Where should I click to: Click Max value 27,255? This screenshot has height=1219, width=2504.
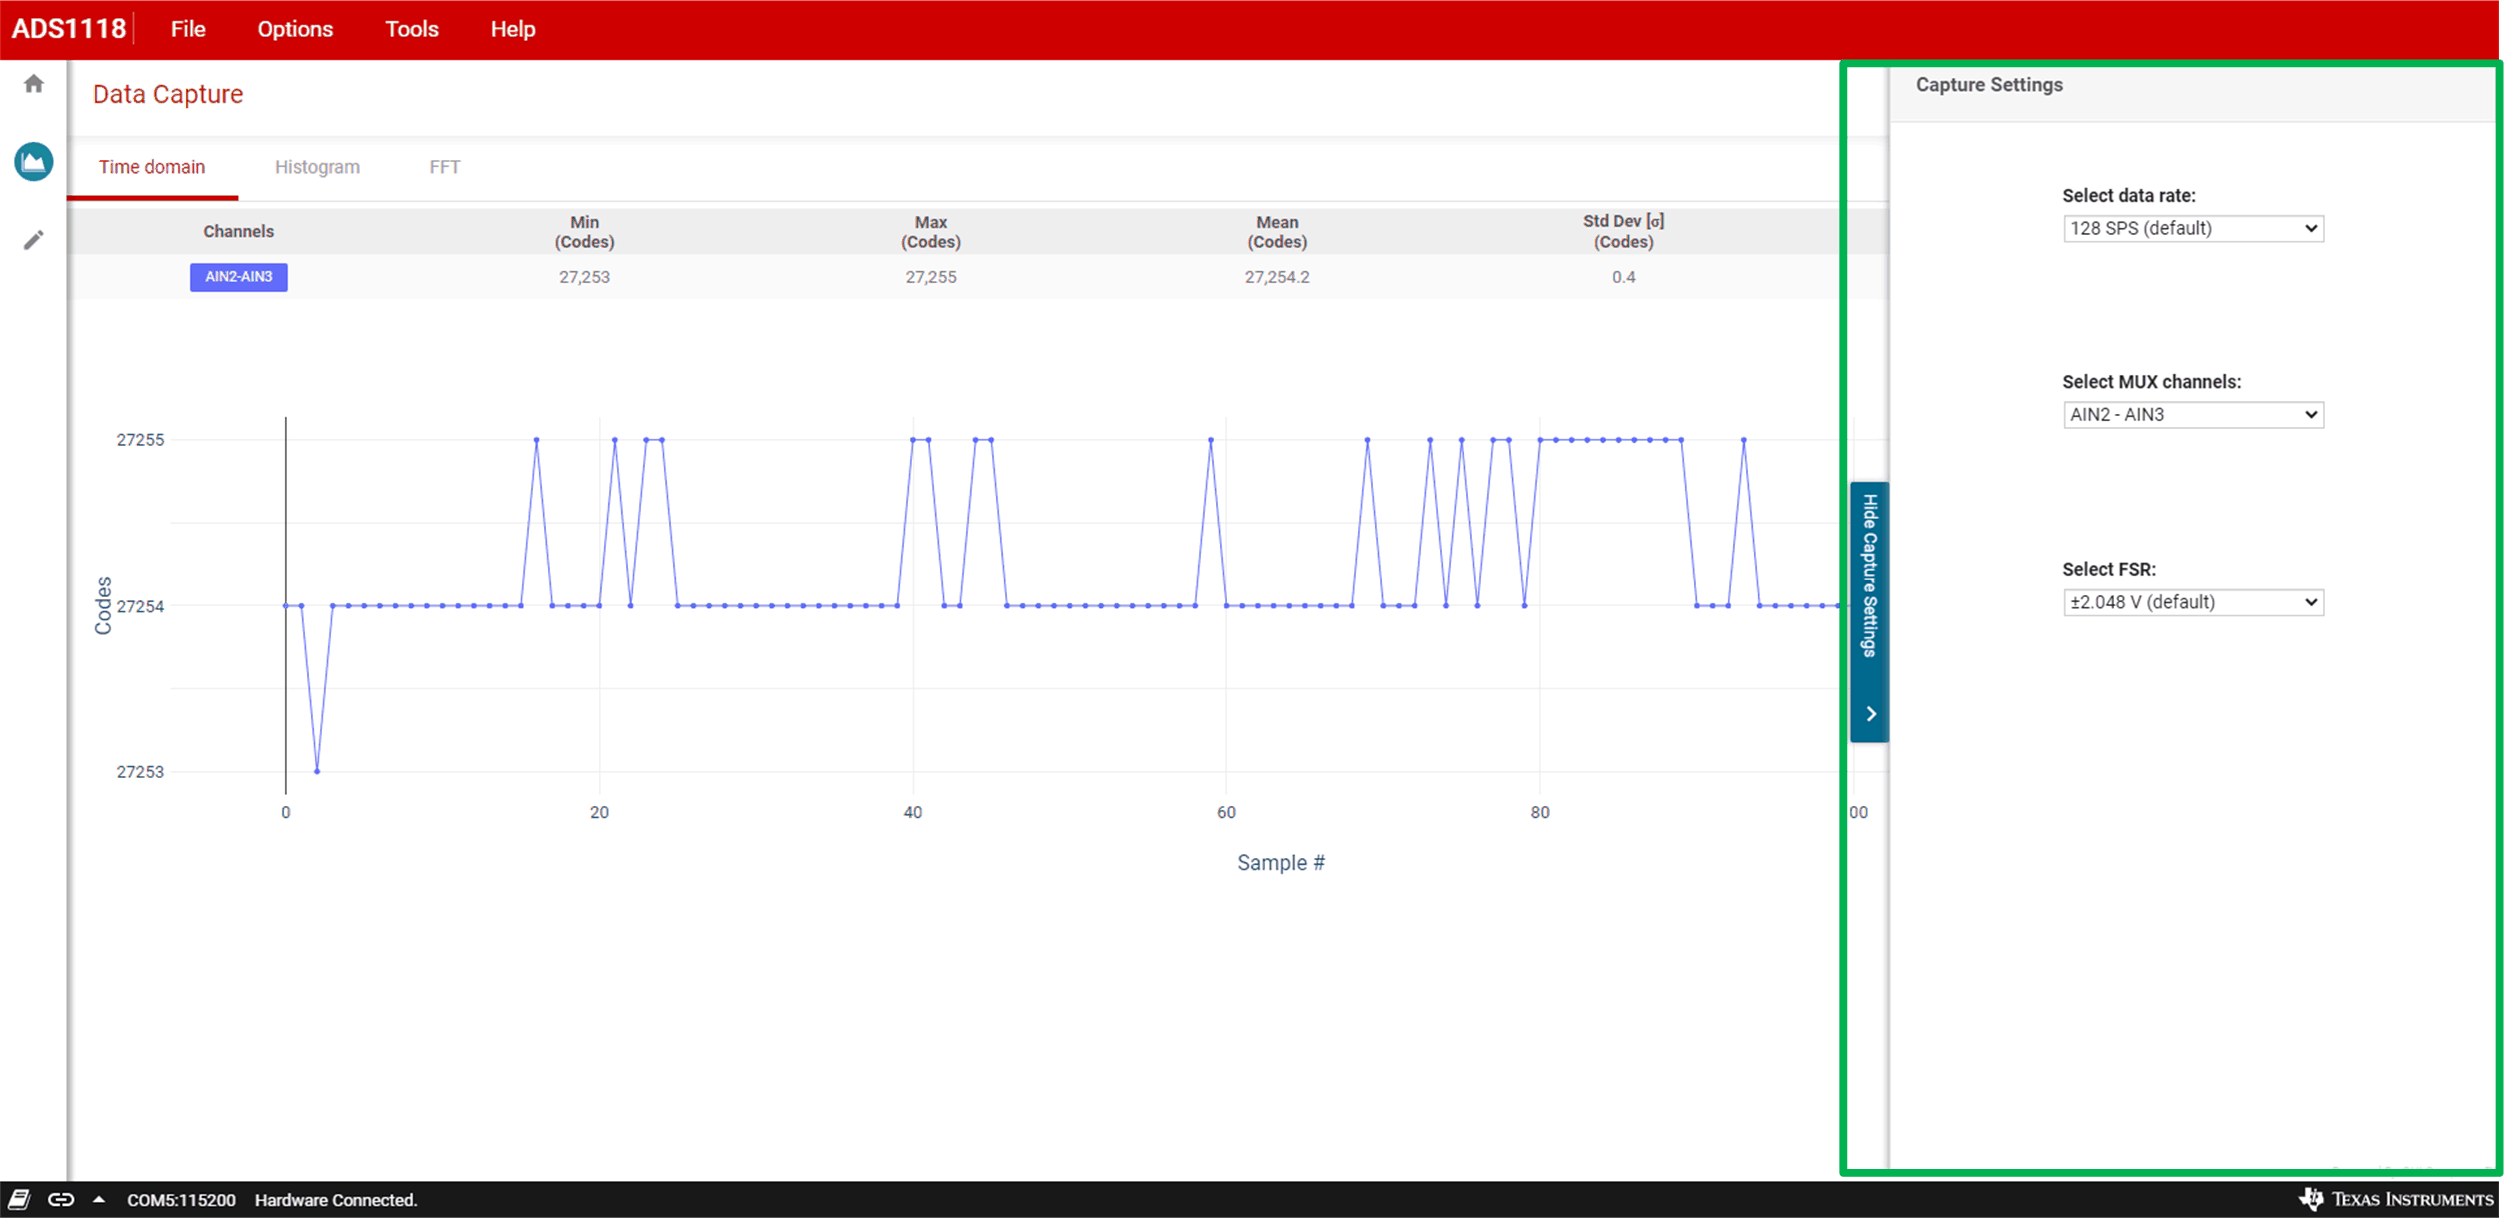931,277
